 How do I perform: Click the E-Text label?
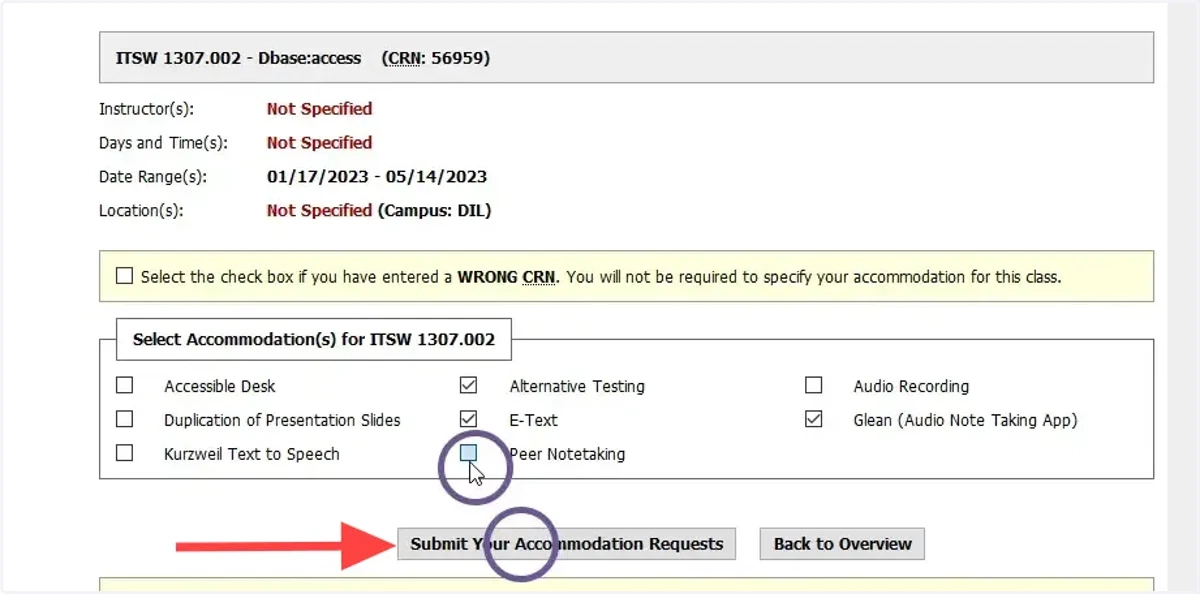[x=533, y=420]
